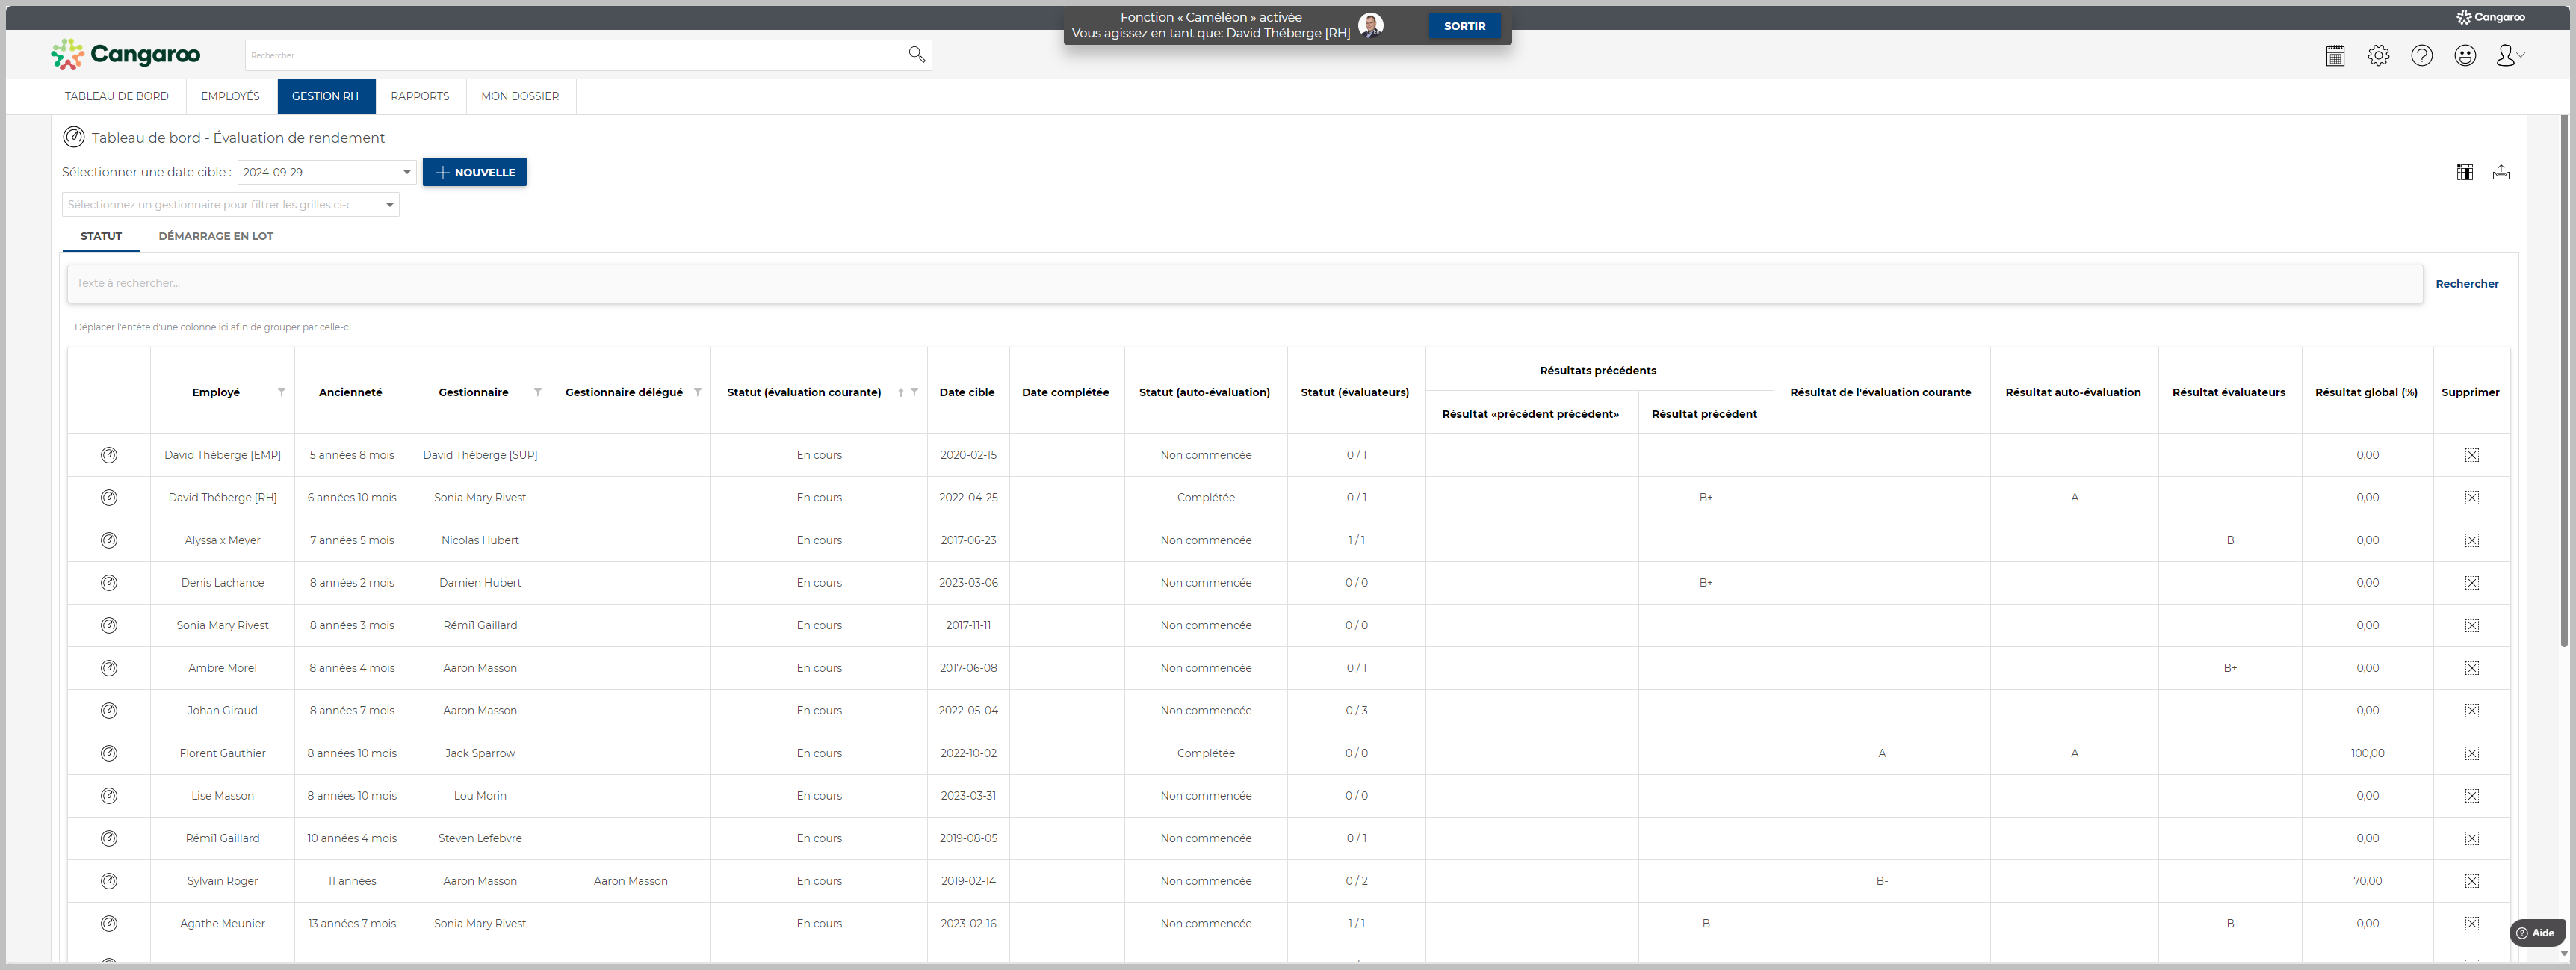This screenshot has width=2576, height=970.
Task: Open the Gestionnaire column filter
Action: (537, 392)
